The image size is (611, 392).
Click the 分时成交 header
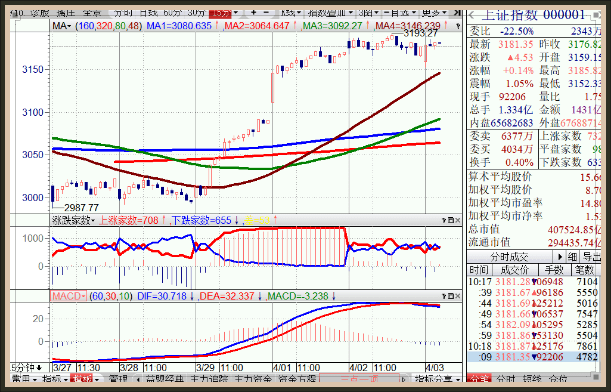click(510, 257)
